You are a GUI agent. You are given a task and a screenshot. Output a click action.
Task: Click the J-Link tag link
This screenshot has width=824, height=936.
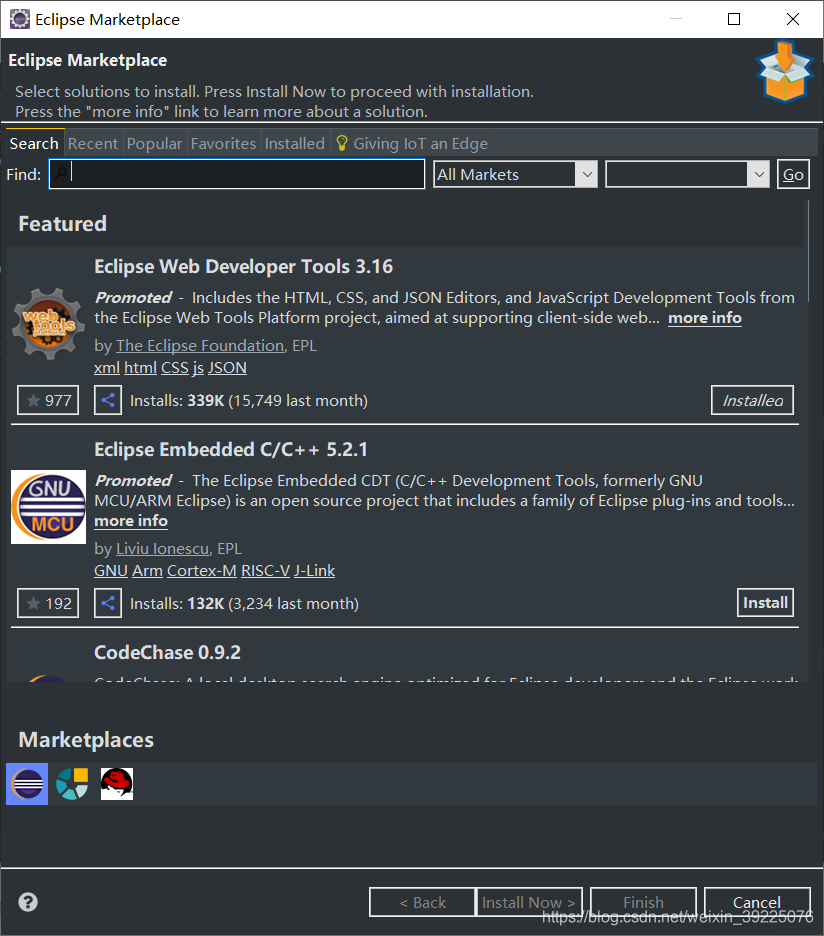pyautogui.click(x=315, y=571)
